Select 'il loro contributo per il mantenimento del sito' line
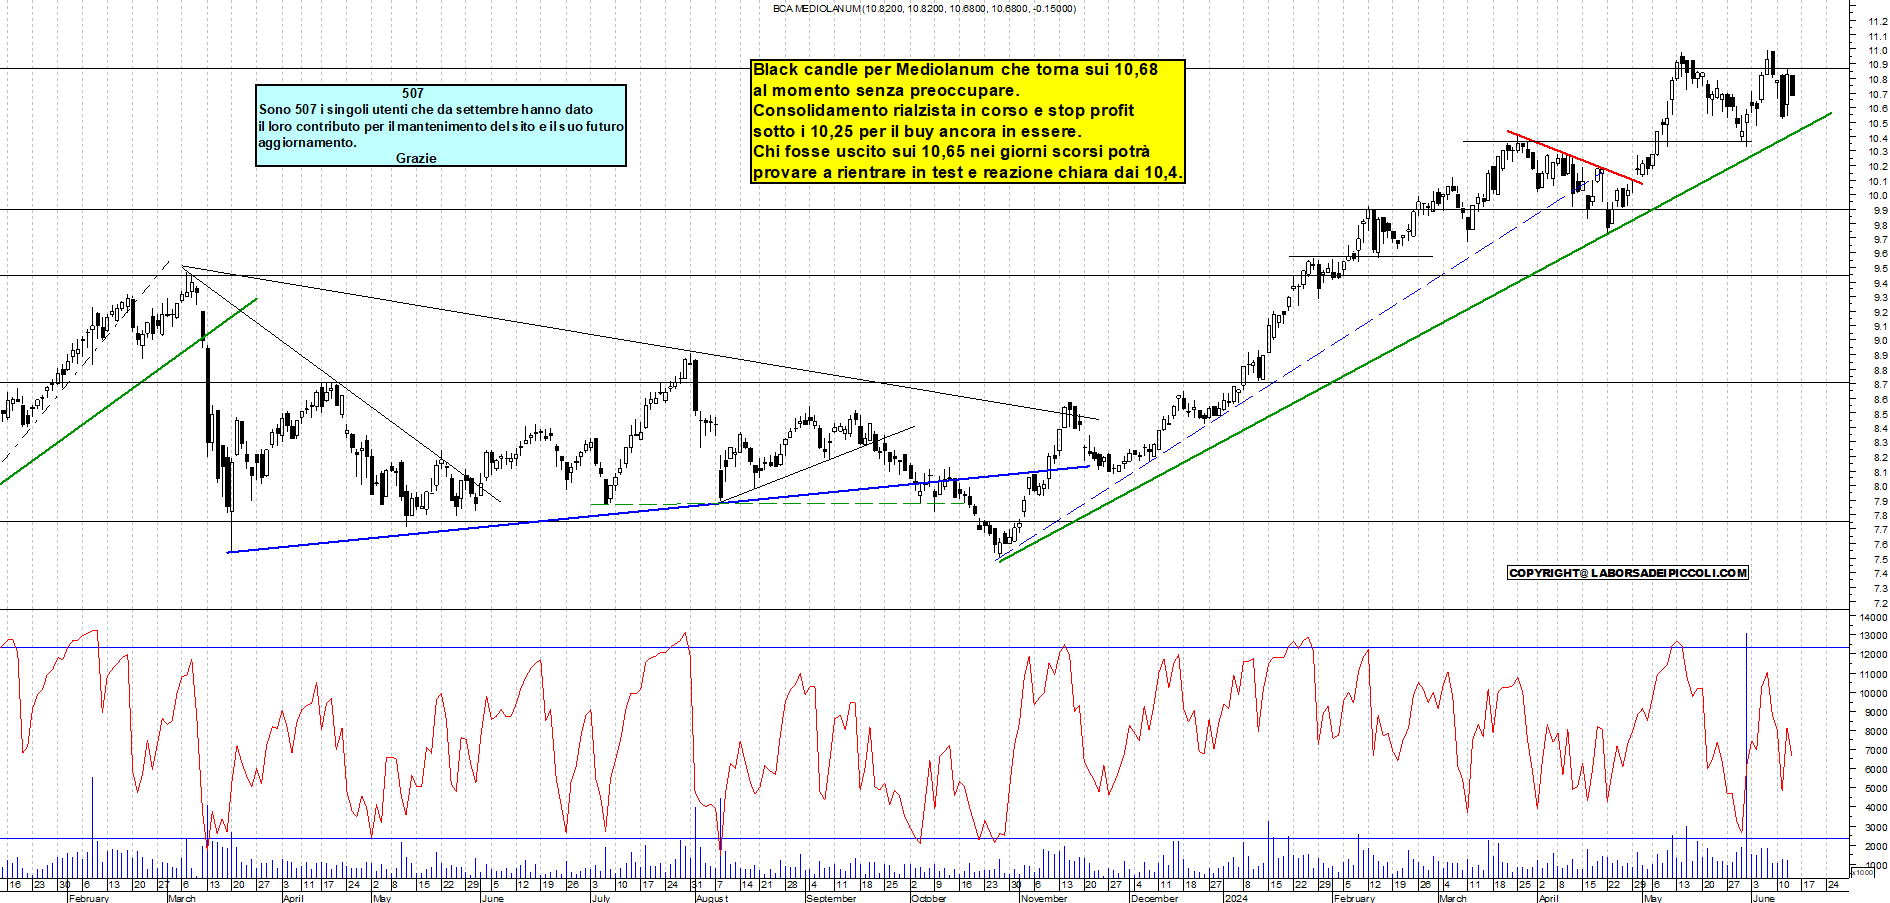Viewport: 1890px width, 903px height. point(441,126)
